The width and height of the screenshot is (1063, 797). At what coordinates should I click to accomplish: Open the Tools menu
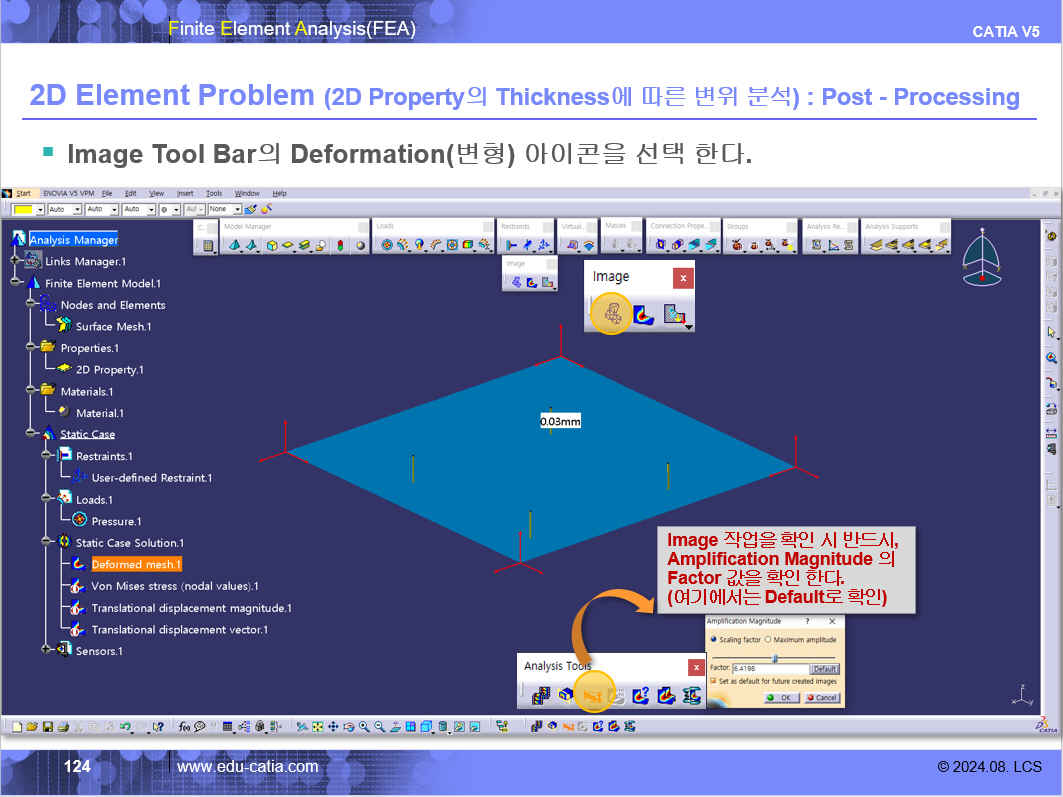[x=214, y=193]
